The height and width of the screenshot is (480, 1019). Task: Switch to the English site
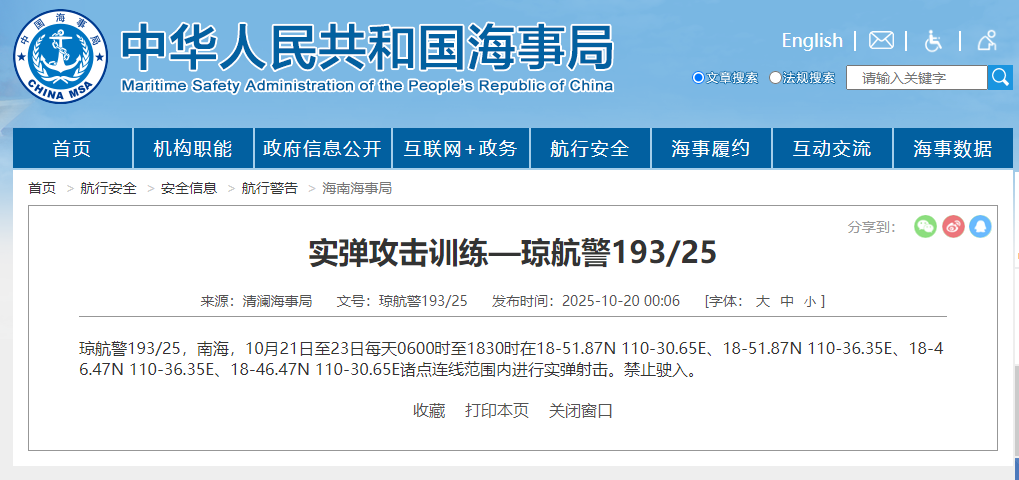pos(811,40)
